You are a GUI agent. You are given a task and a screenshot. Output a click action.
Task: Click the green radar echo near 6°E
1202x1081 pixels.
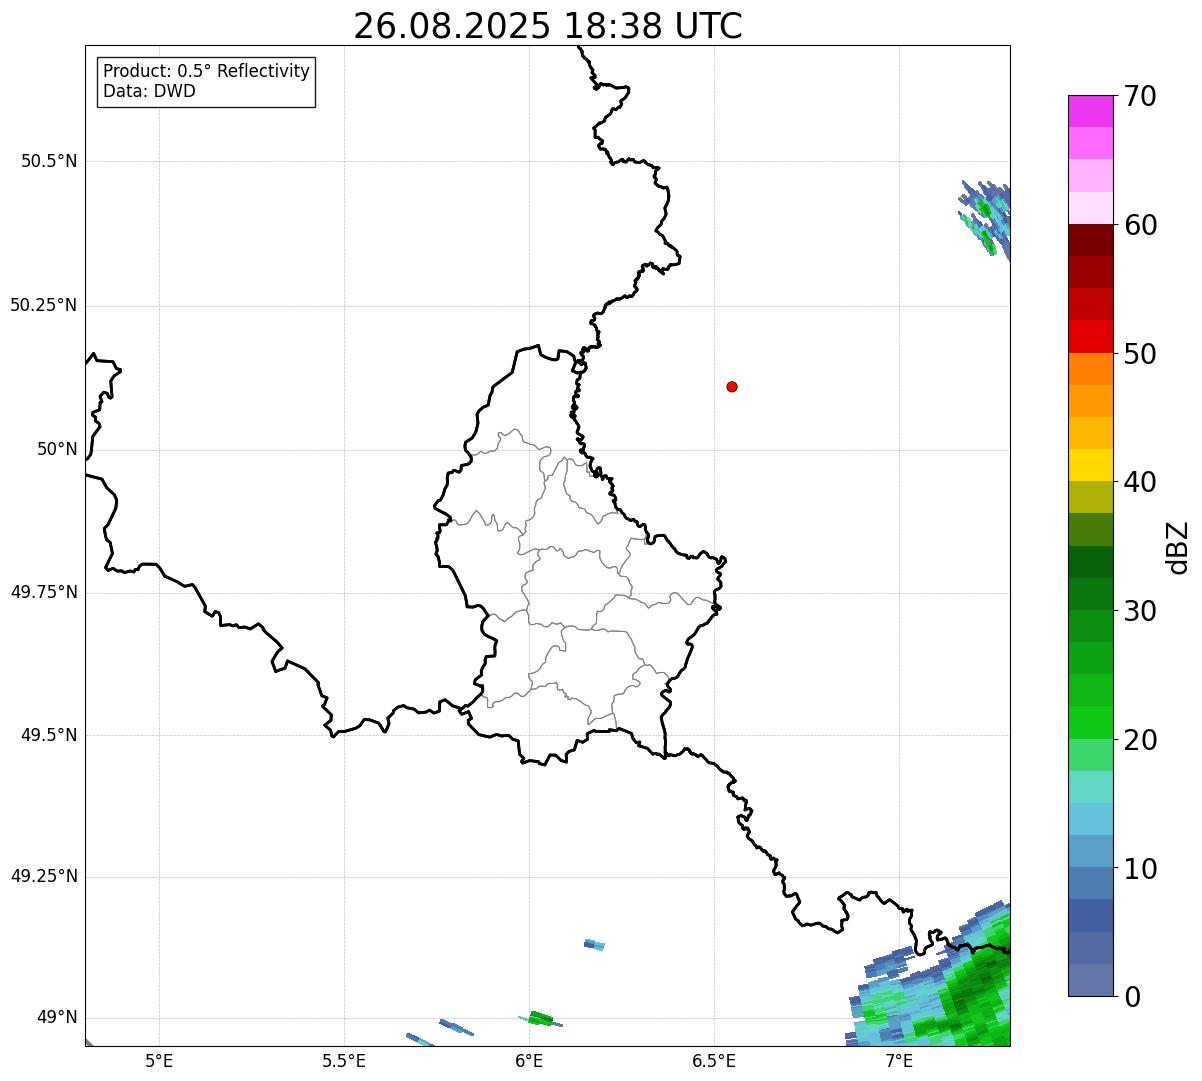540,1018
